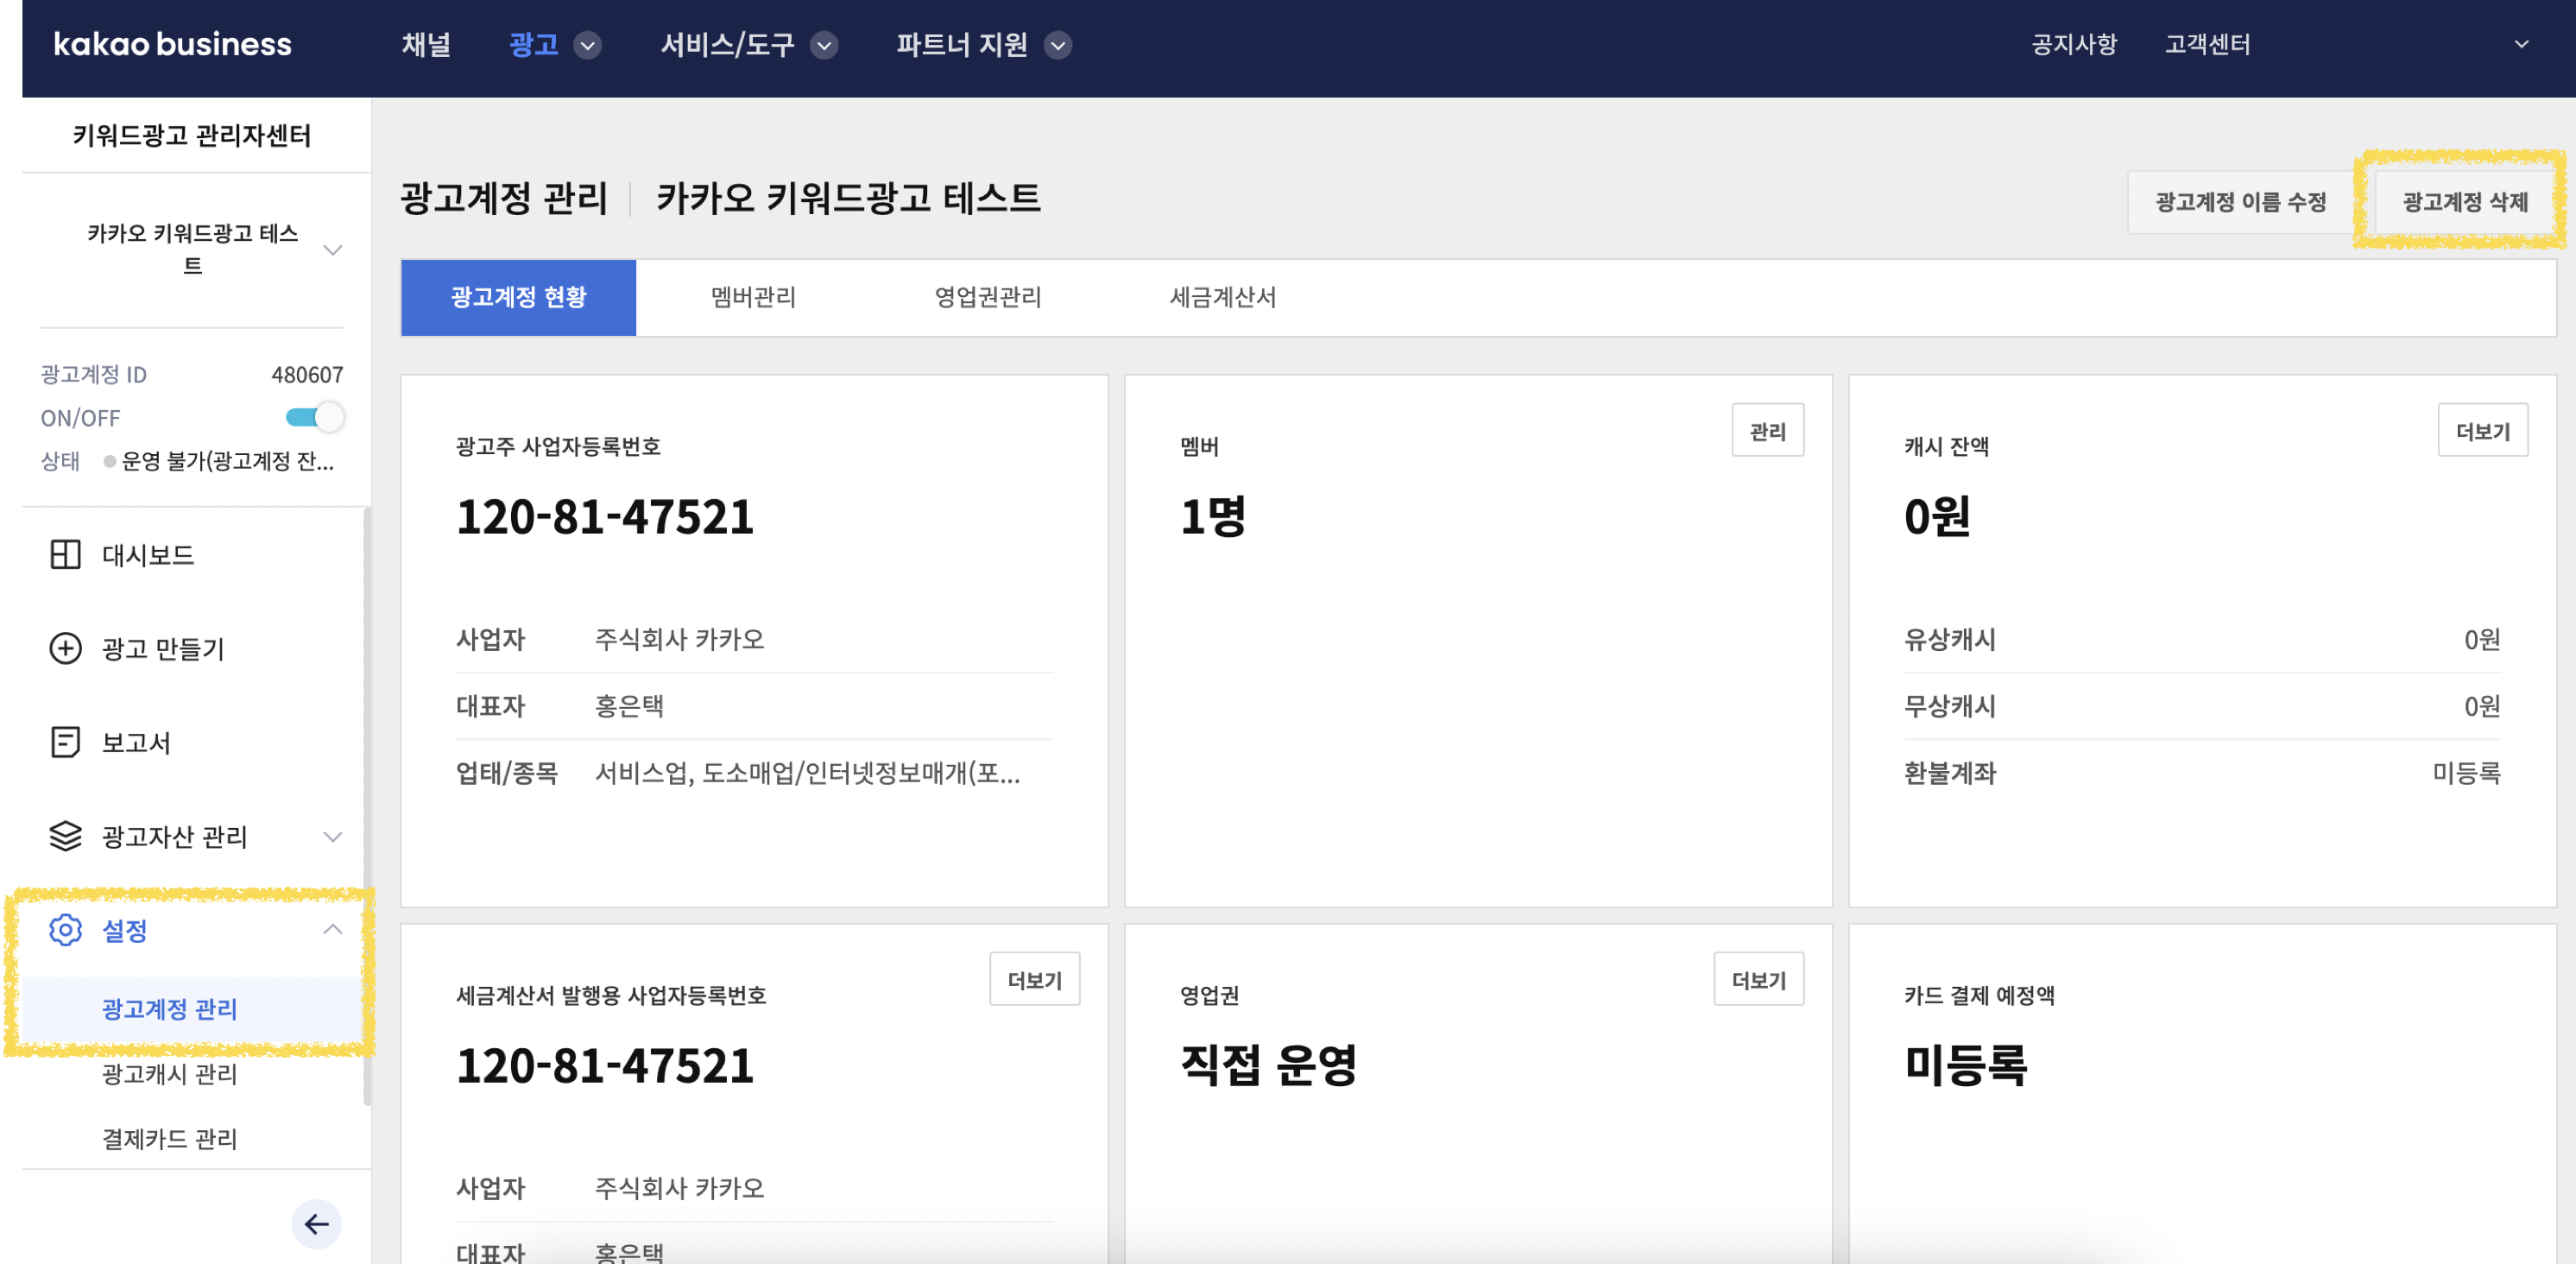The height and width of the screenshot is (1264, 2576).
Task: Collapse sidebar with back arrow button
Action: point(316,1224)
